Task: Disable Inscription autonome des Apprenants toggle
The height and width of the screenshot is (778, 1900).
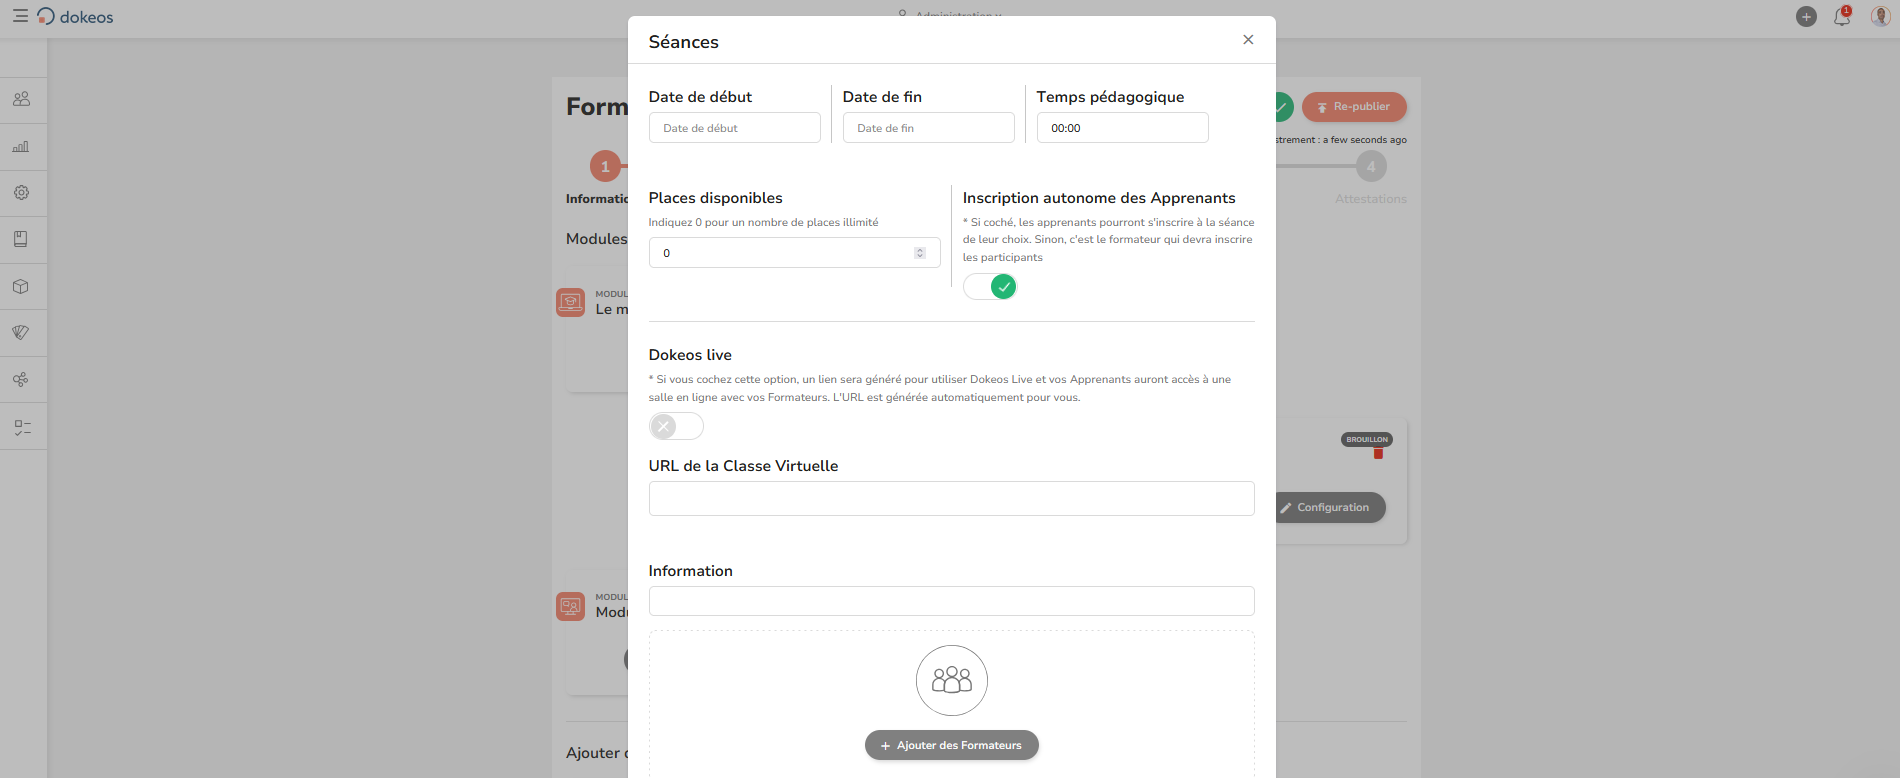Action: pos(990,287)
